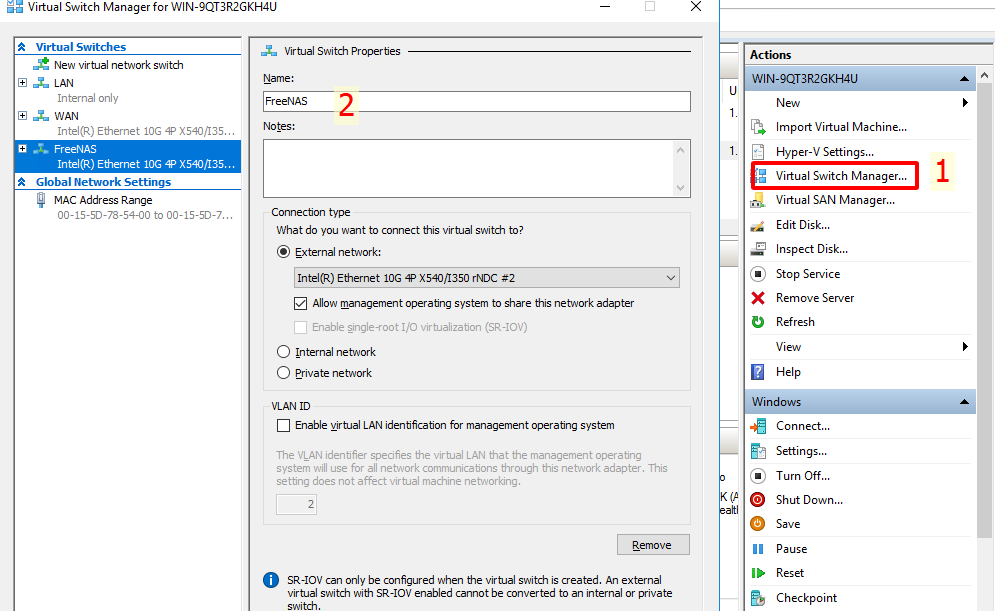Image resolution: width=995 pixels, height=611 pixels.
Task: Select New virtual network switch
Action: (118, 65)
